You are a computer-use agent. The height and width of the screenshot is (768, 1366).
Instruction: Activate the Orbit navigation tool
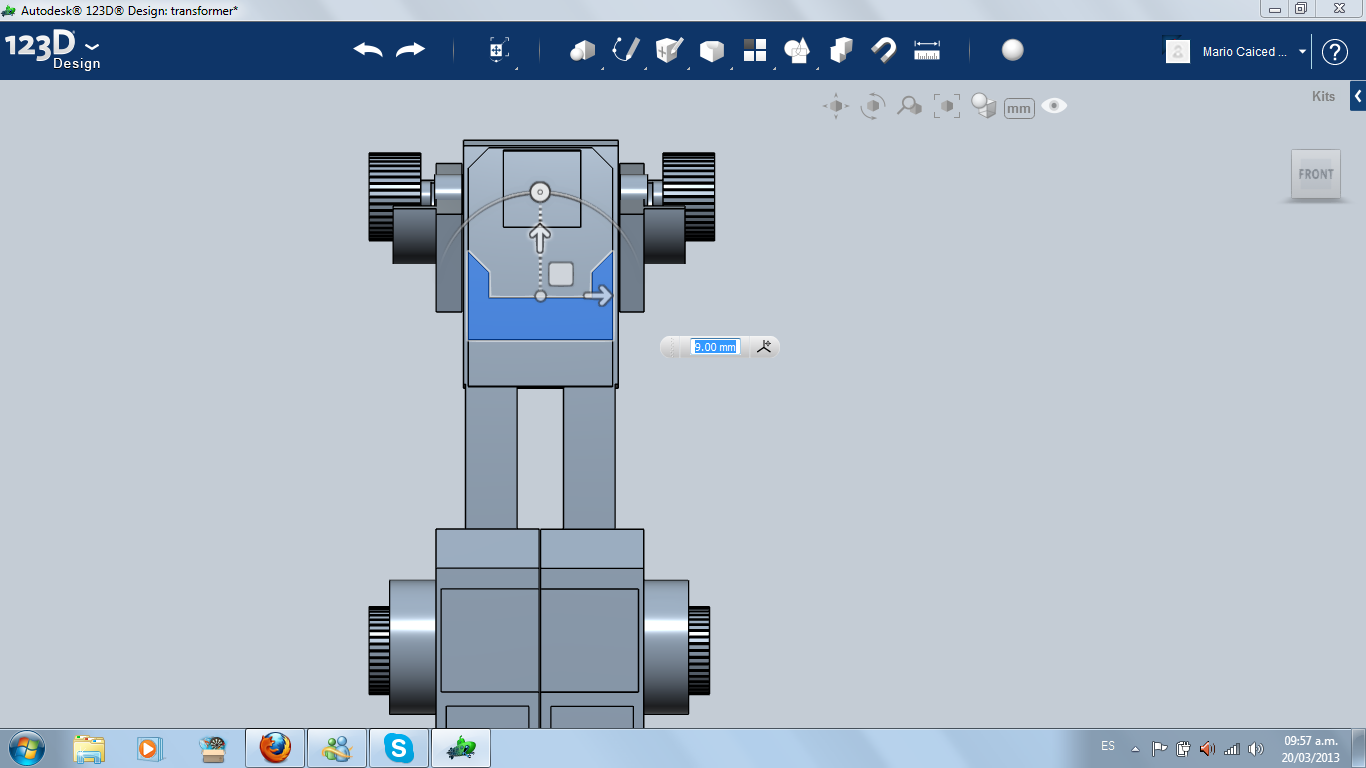click(873, 106)
